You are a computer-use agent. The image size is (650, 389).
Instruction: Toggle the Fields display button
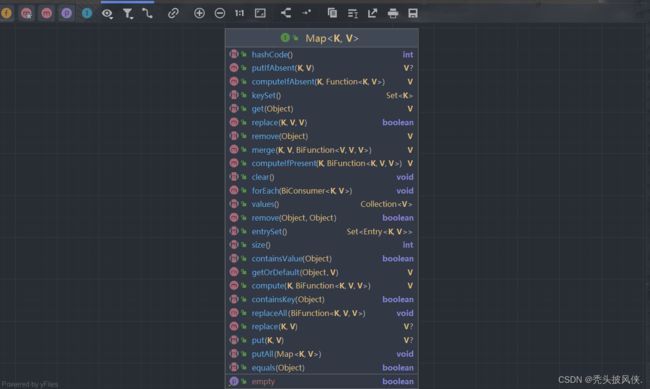[x=6, y=13]
